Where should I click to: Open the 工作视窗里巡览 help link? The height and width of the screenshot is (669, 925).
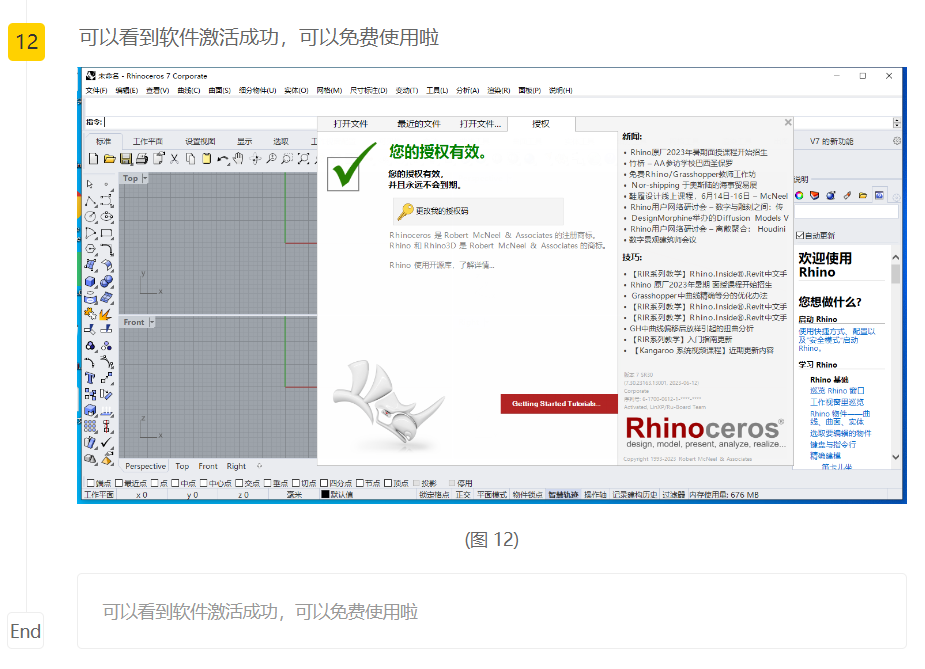coord(837,402)
